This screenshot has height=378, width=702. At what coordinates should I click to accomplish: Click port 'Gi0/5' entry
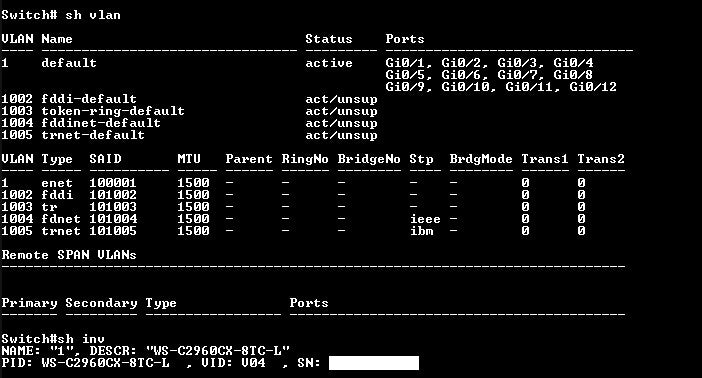click(405, 75)
